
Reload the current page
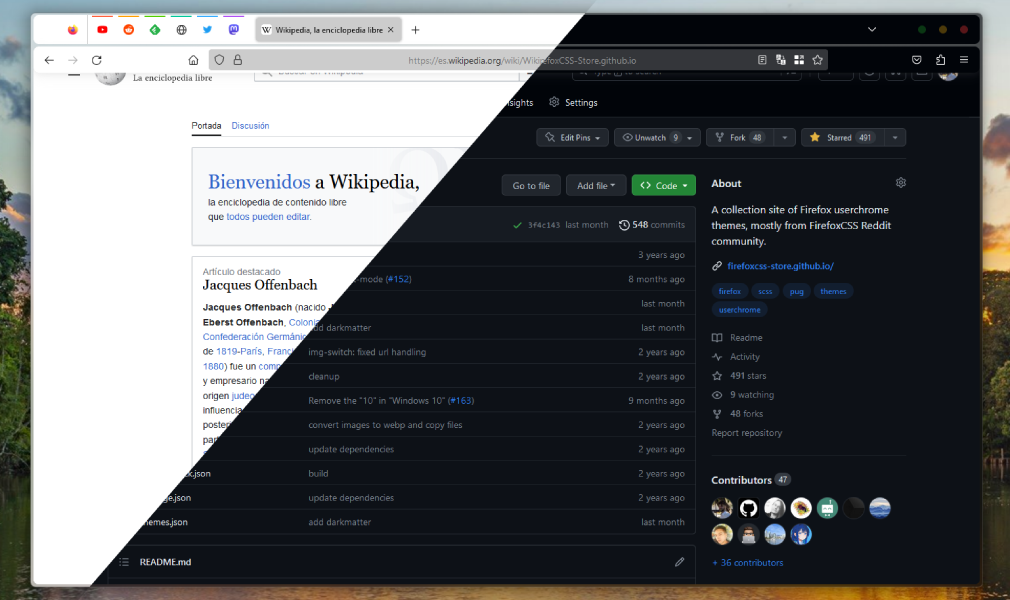click(x=97, y=60)
